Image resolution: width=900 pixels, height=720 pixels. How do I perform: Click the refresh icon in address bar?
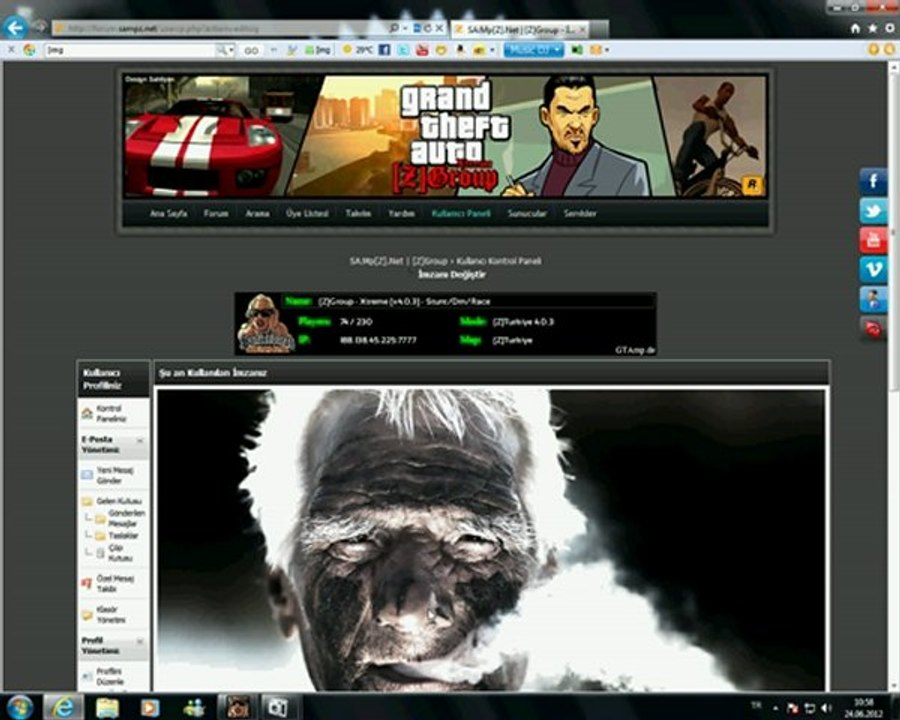point(428,28)
